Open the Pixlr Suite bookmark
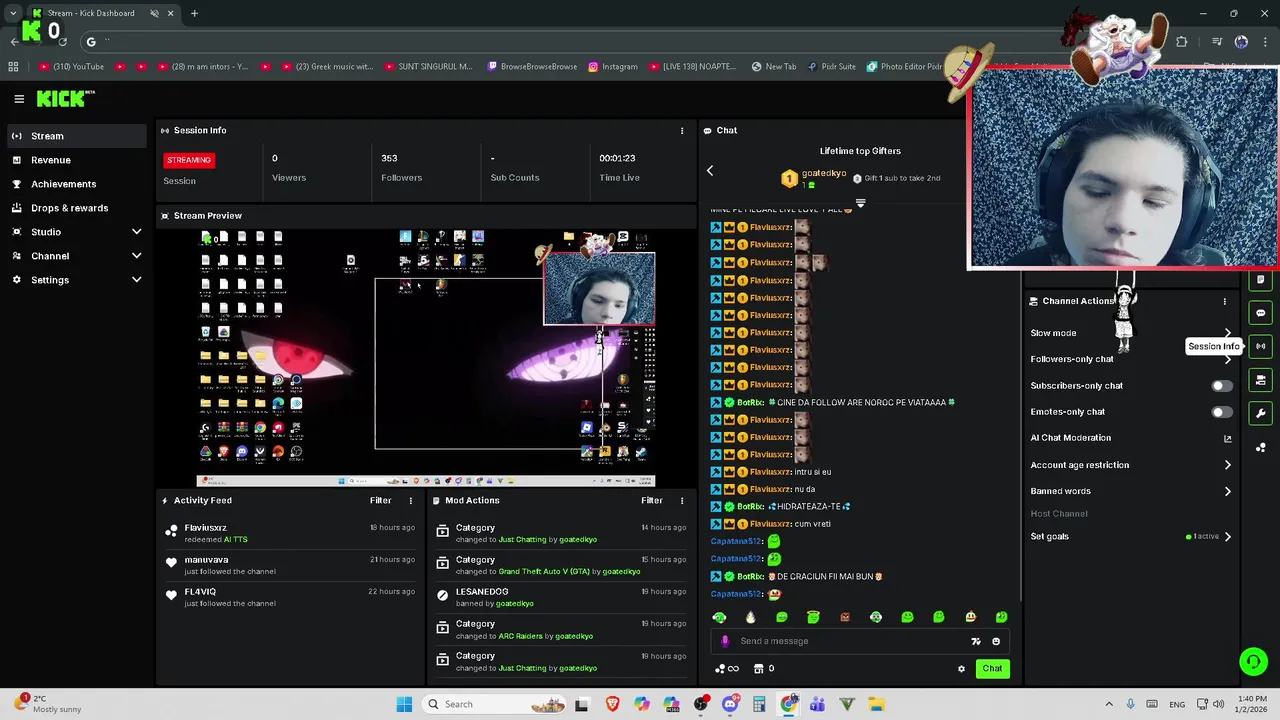This screenshot has width=1280, height=720. [831, 67]
